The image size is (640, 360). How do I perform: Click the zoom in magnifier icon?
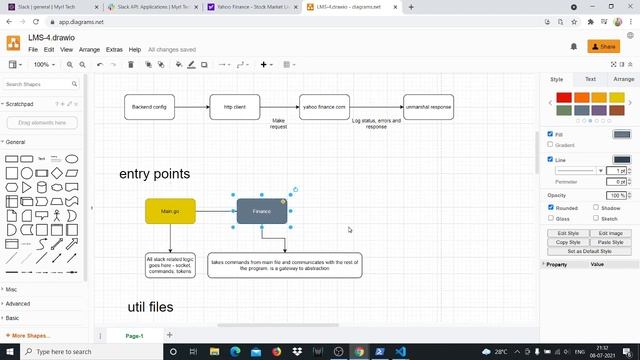tap(70, 64)
